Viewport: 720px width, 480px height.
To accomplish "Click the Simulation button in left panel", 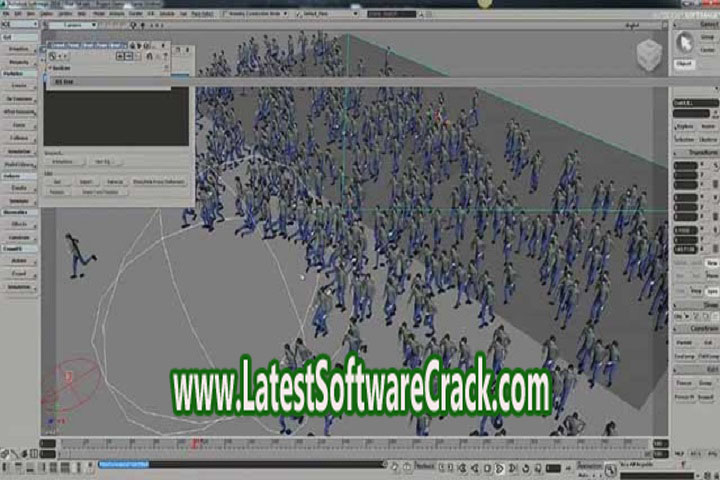I will coord(19,285).
